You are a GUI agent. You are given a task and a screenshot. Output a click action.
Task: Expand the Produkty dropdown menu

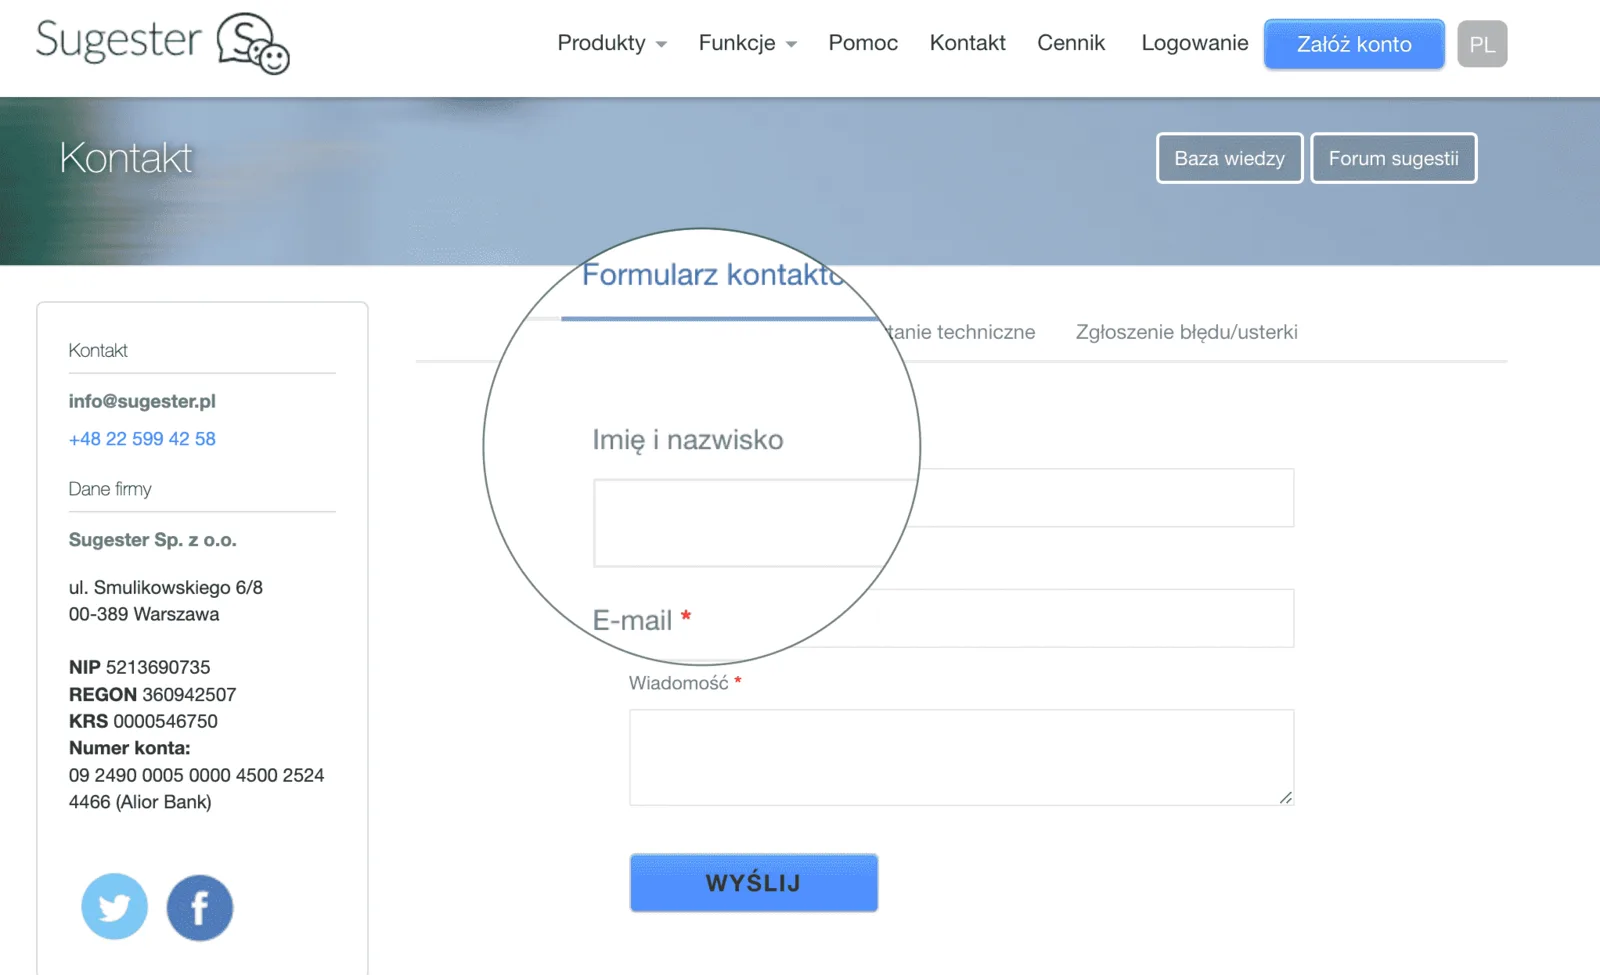tap(612, 43)
